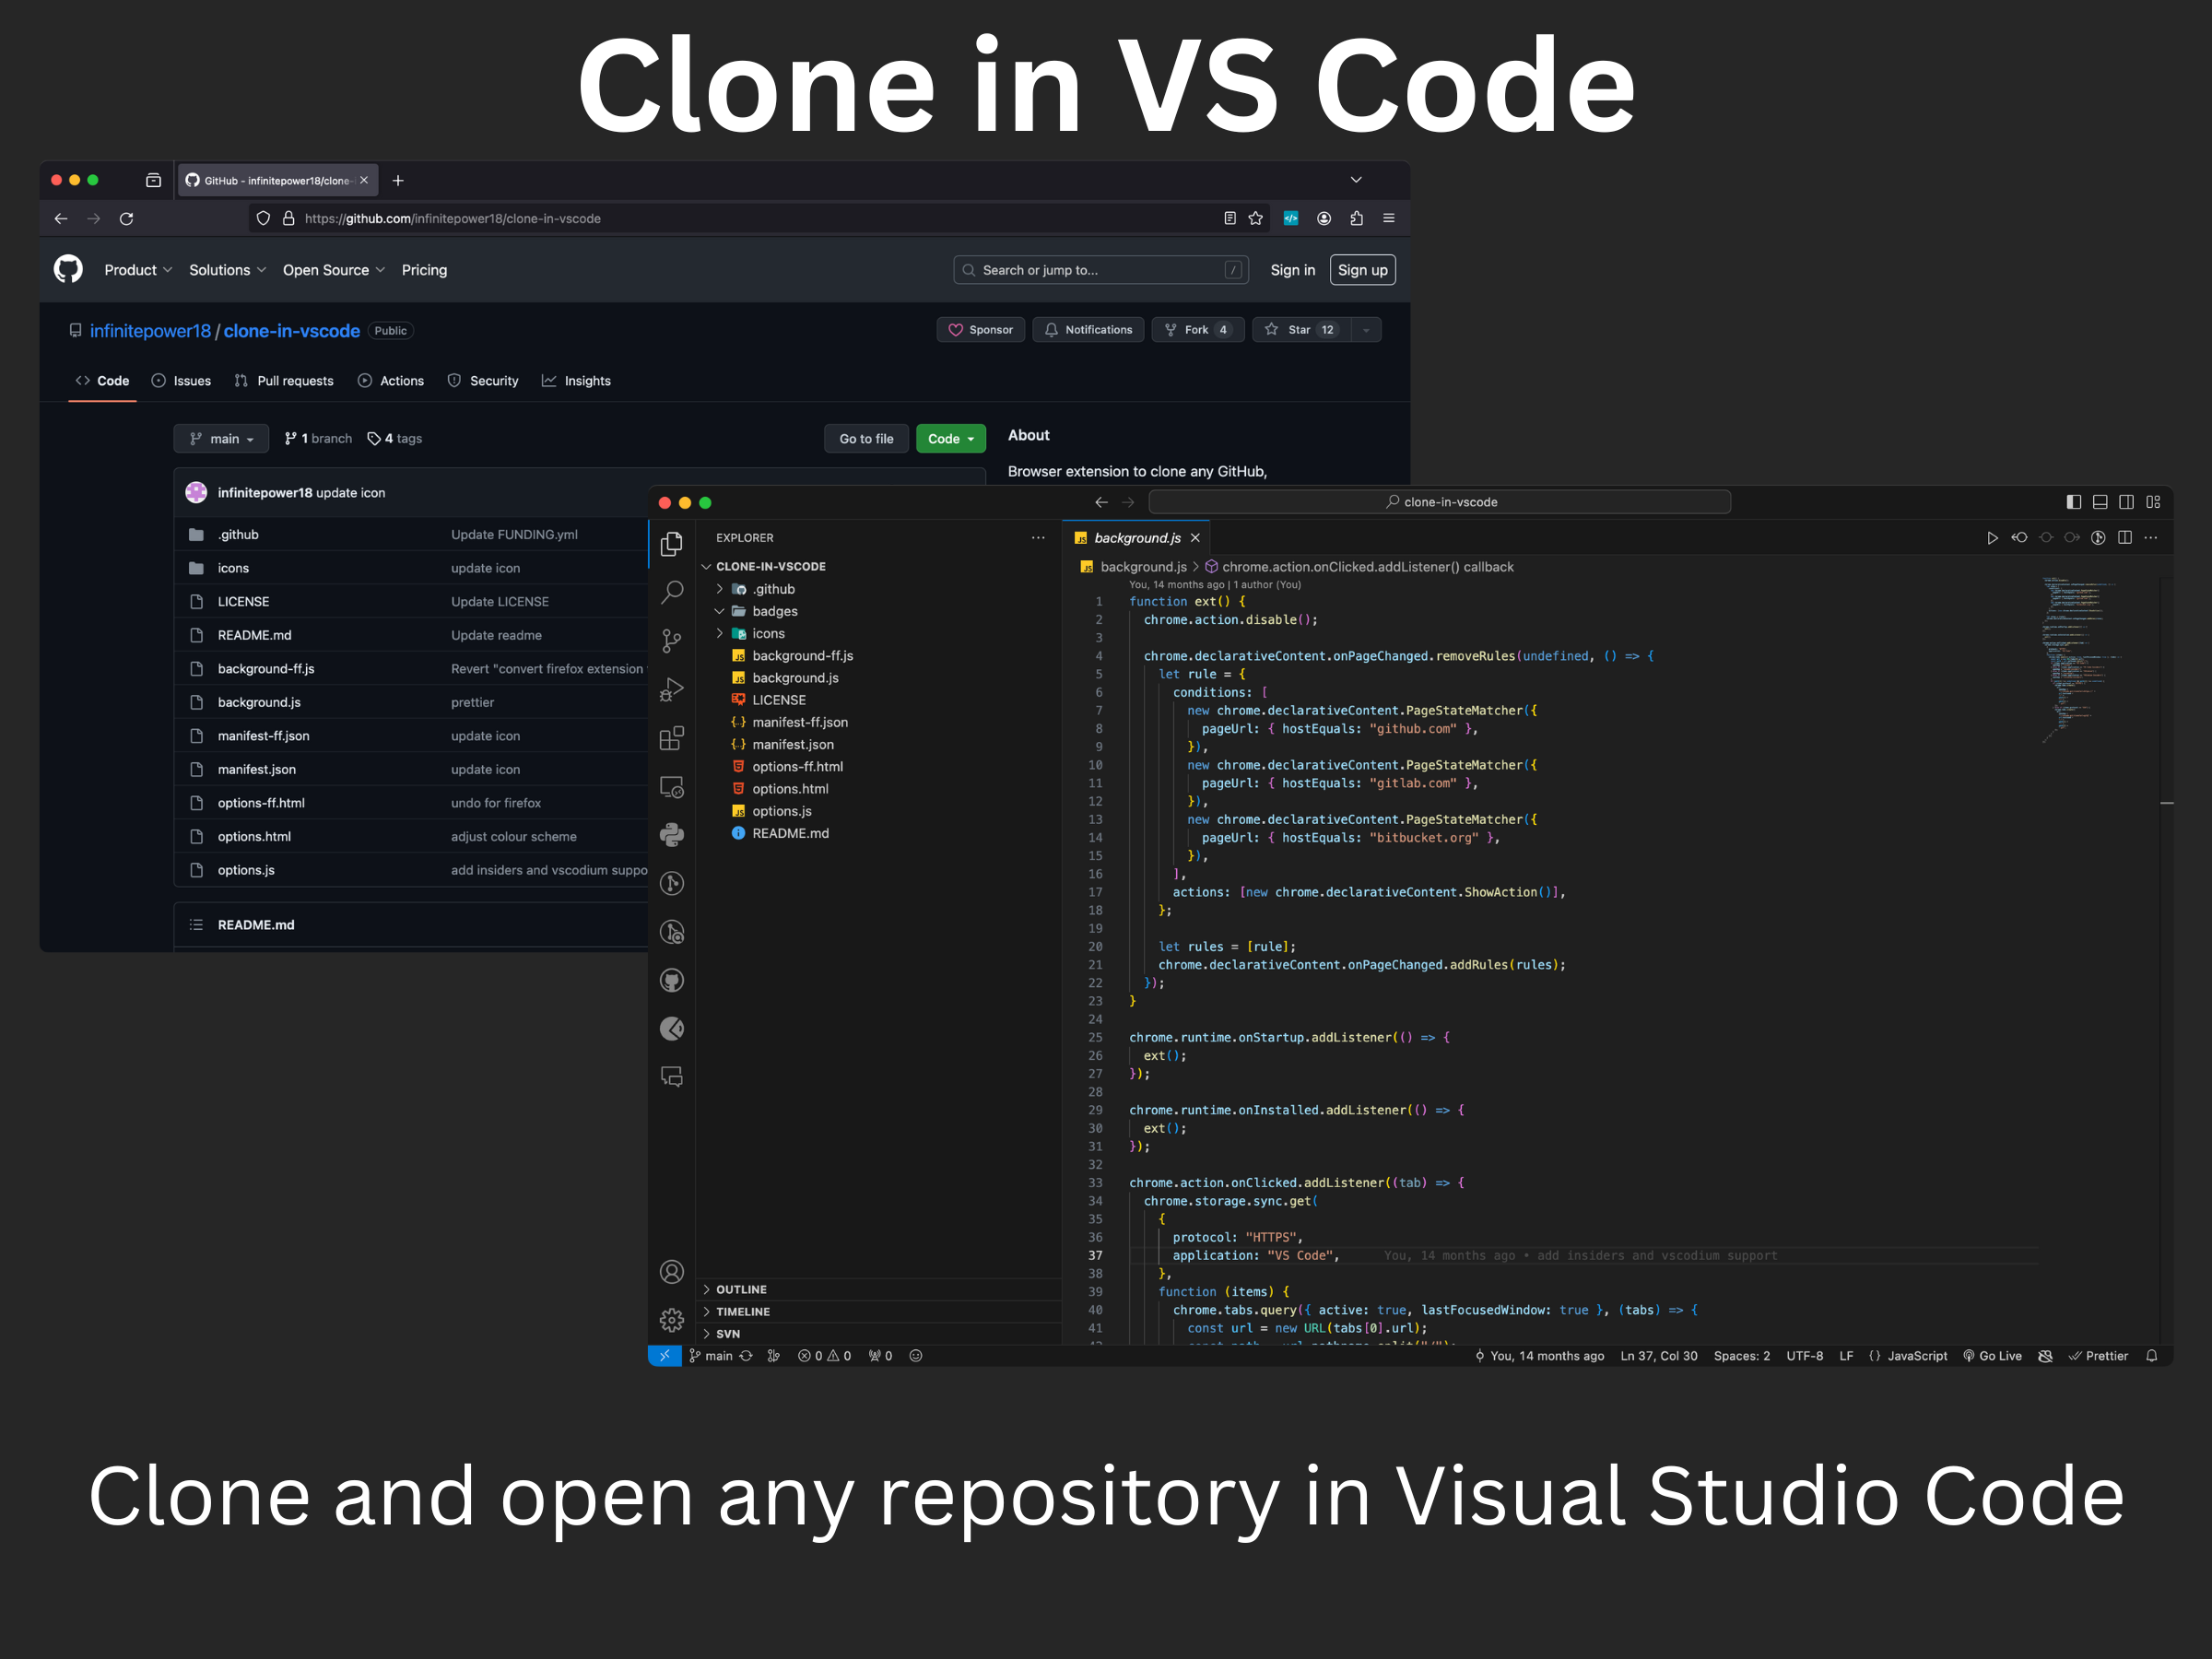This screenshot has height=1659, width=2212.
Task: Click infinitepower18 owner link on GitHub
Action: 150,331
